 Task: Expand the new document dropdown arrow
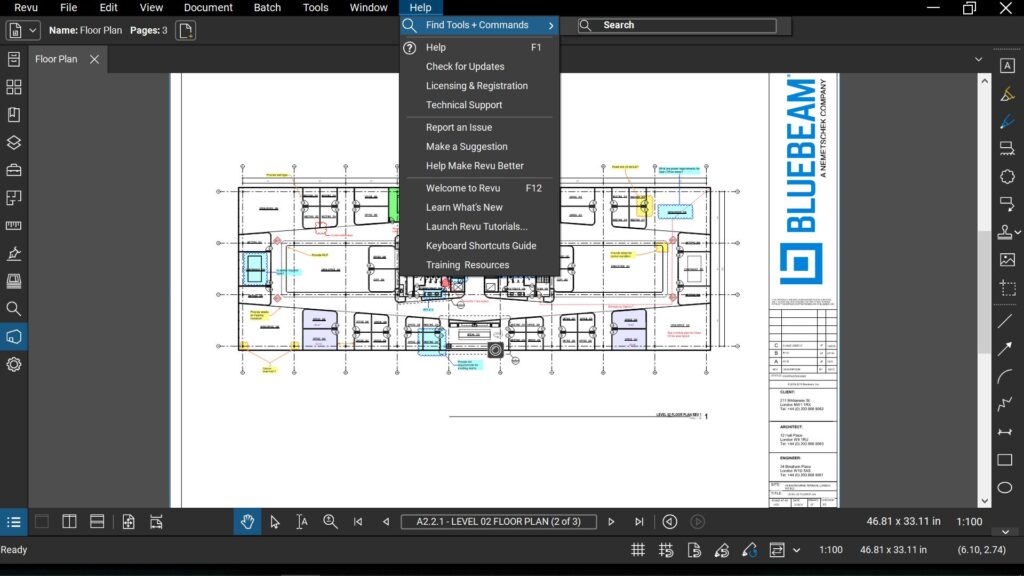(x=33, y=30)
